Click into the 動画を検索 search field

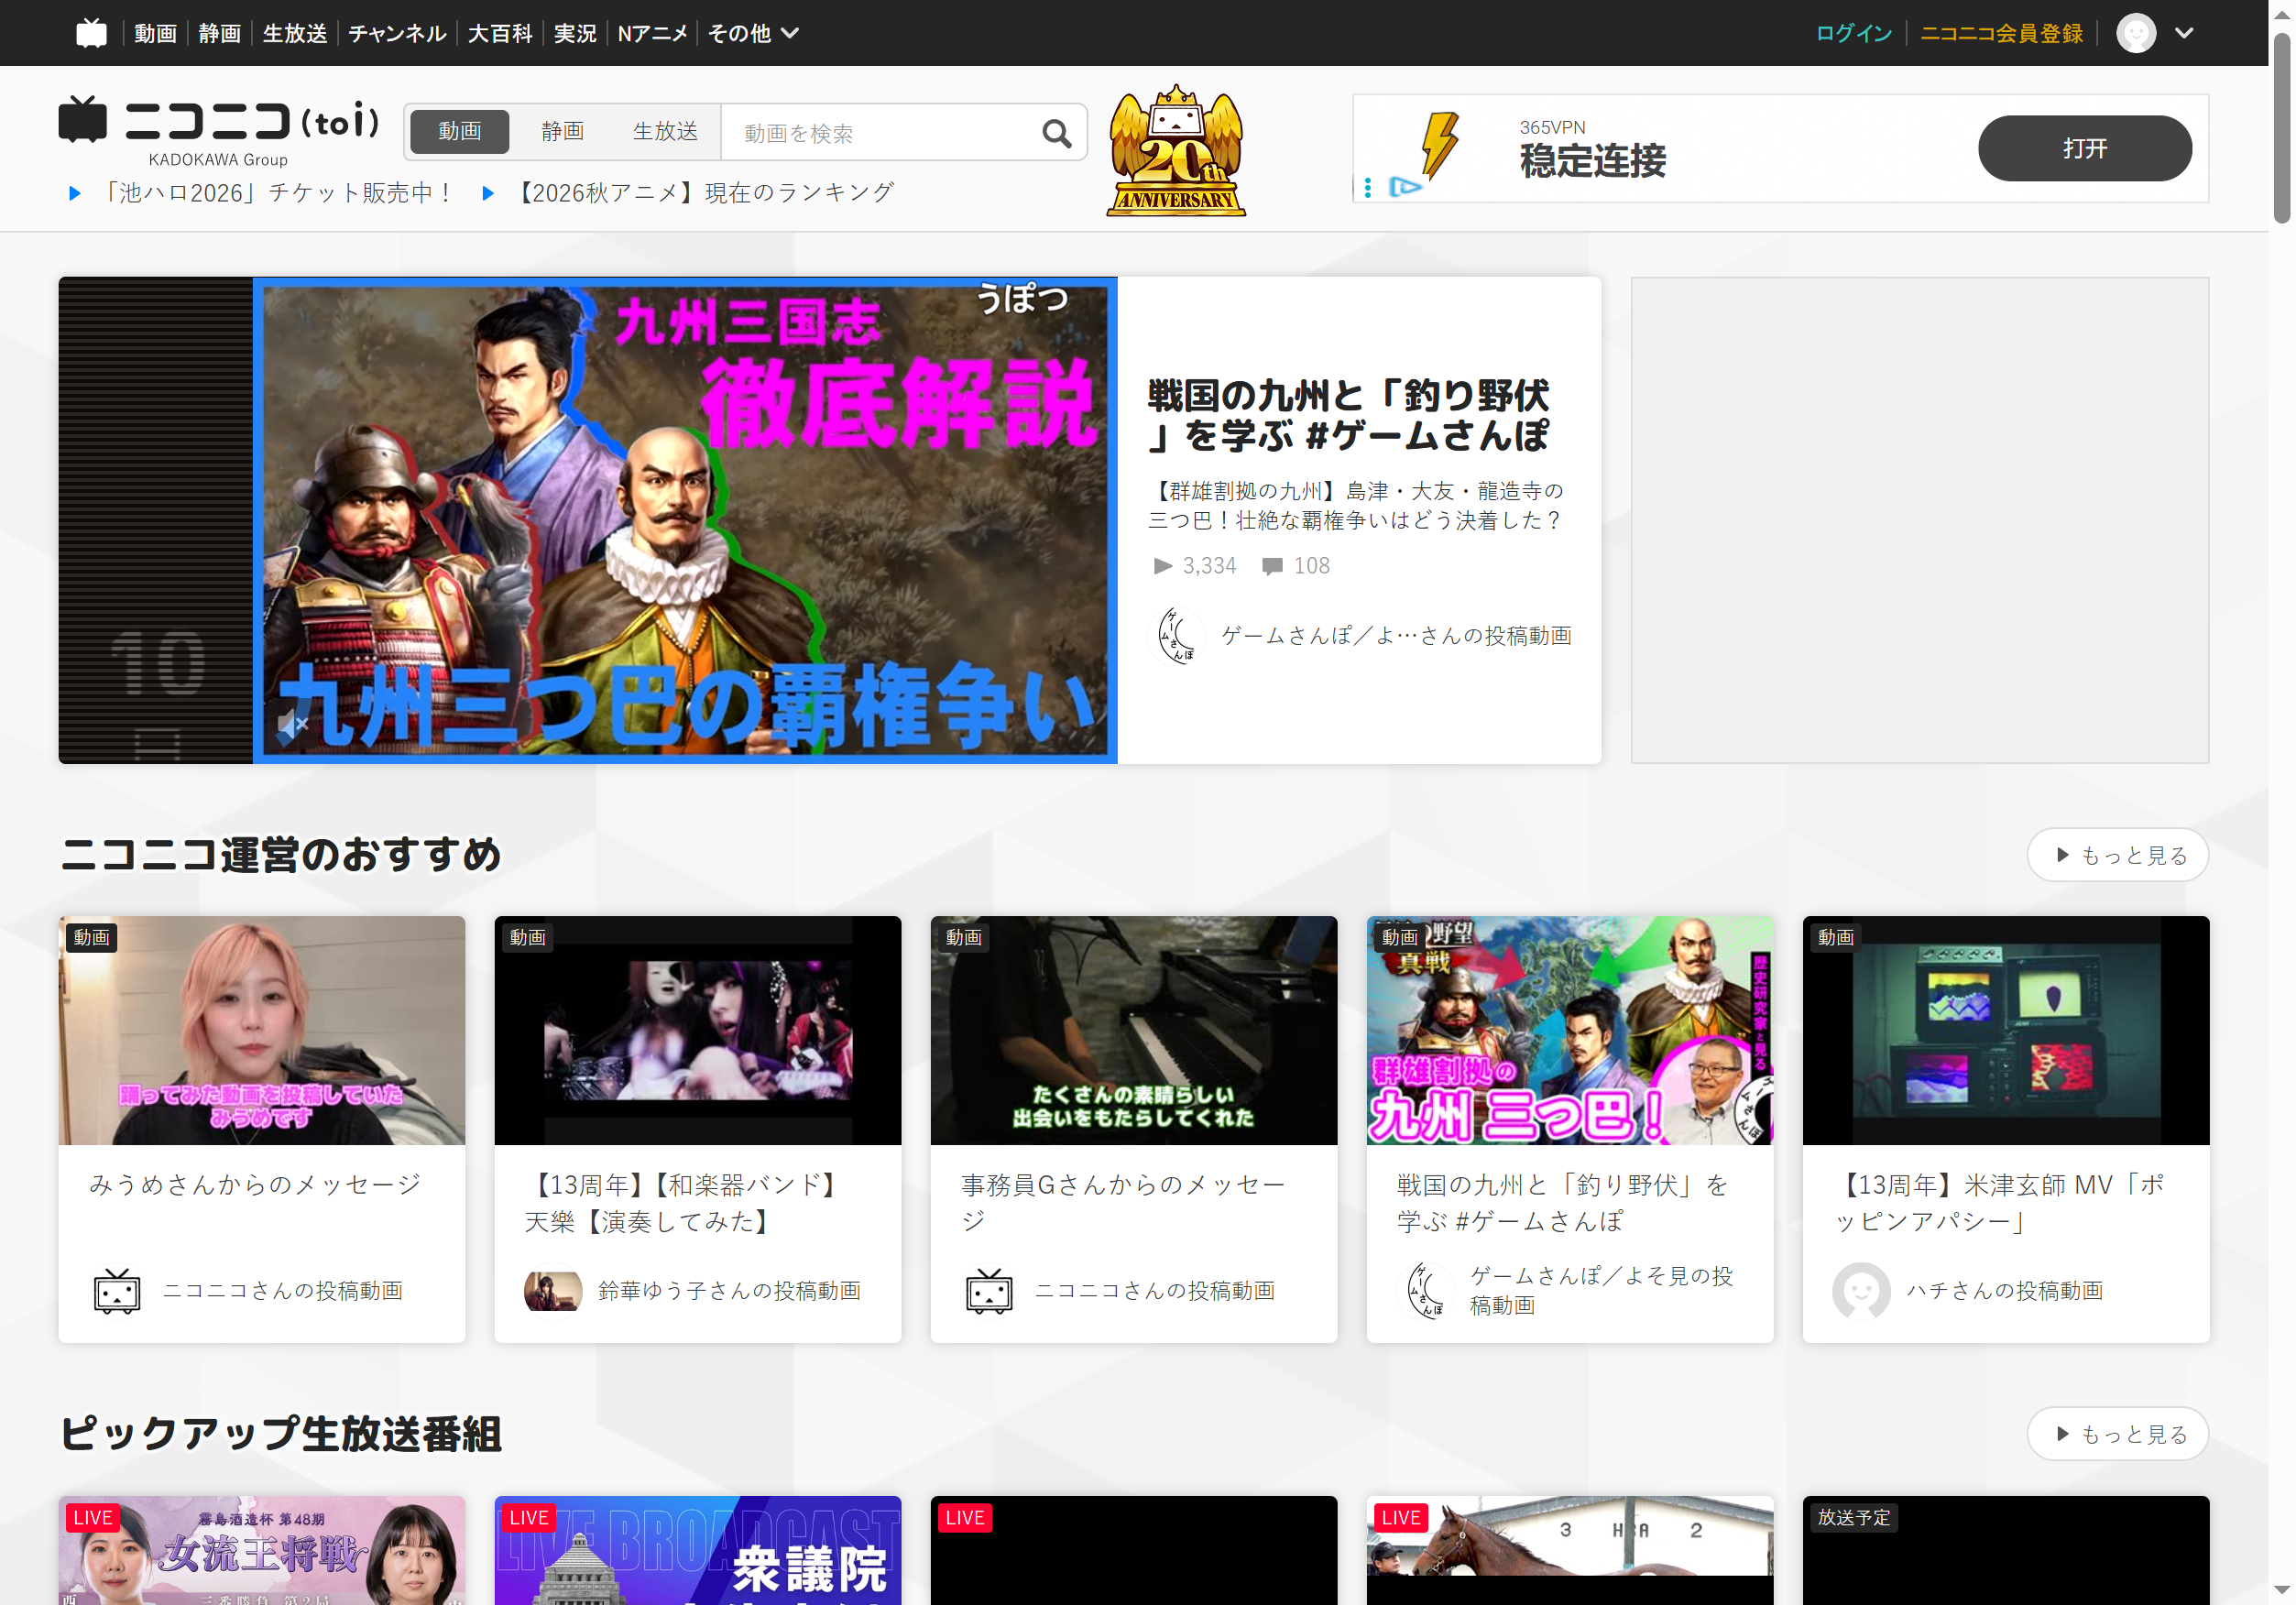(x=880, y=133)
